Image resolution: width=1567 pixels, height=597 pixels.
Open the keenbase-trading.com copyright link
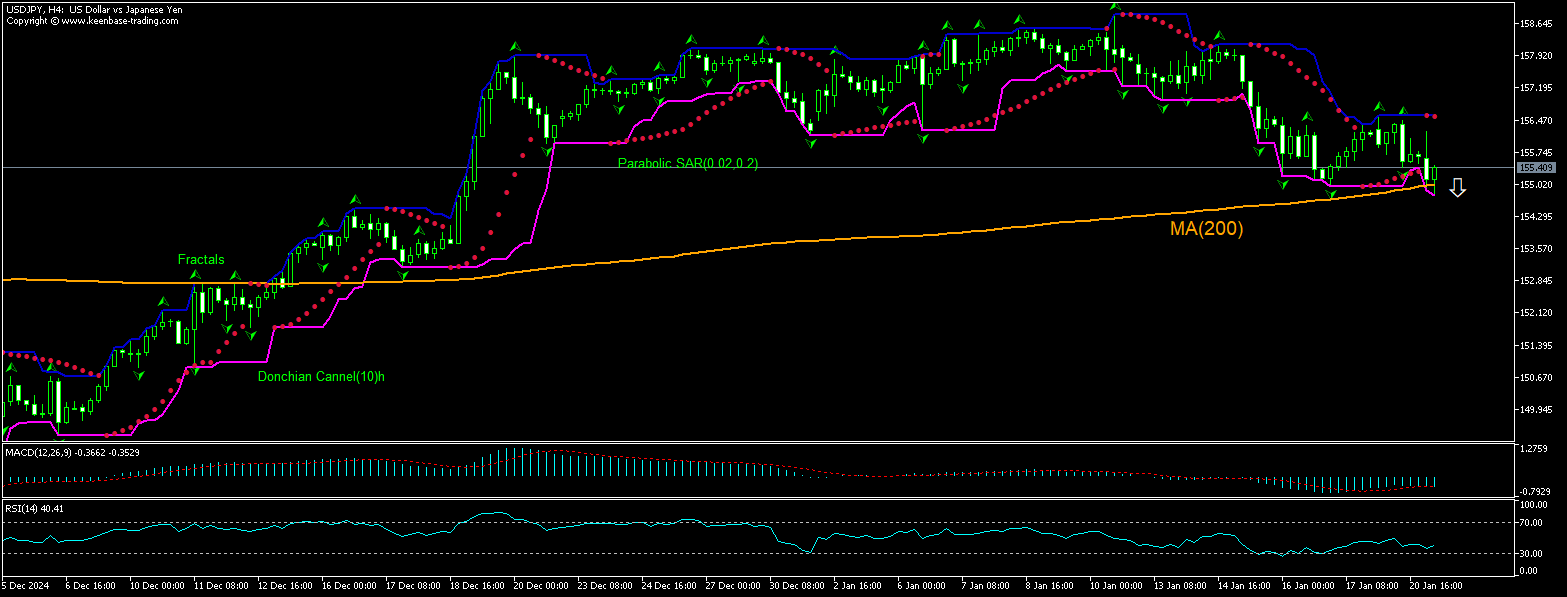(x=93, y=20)
